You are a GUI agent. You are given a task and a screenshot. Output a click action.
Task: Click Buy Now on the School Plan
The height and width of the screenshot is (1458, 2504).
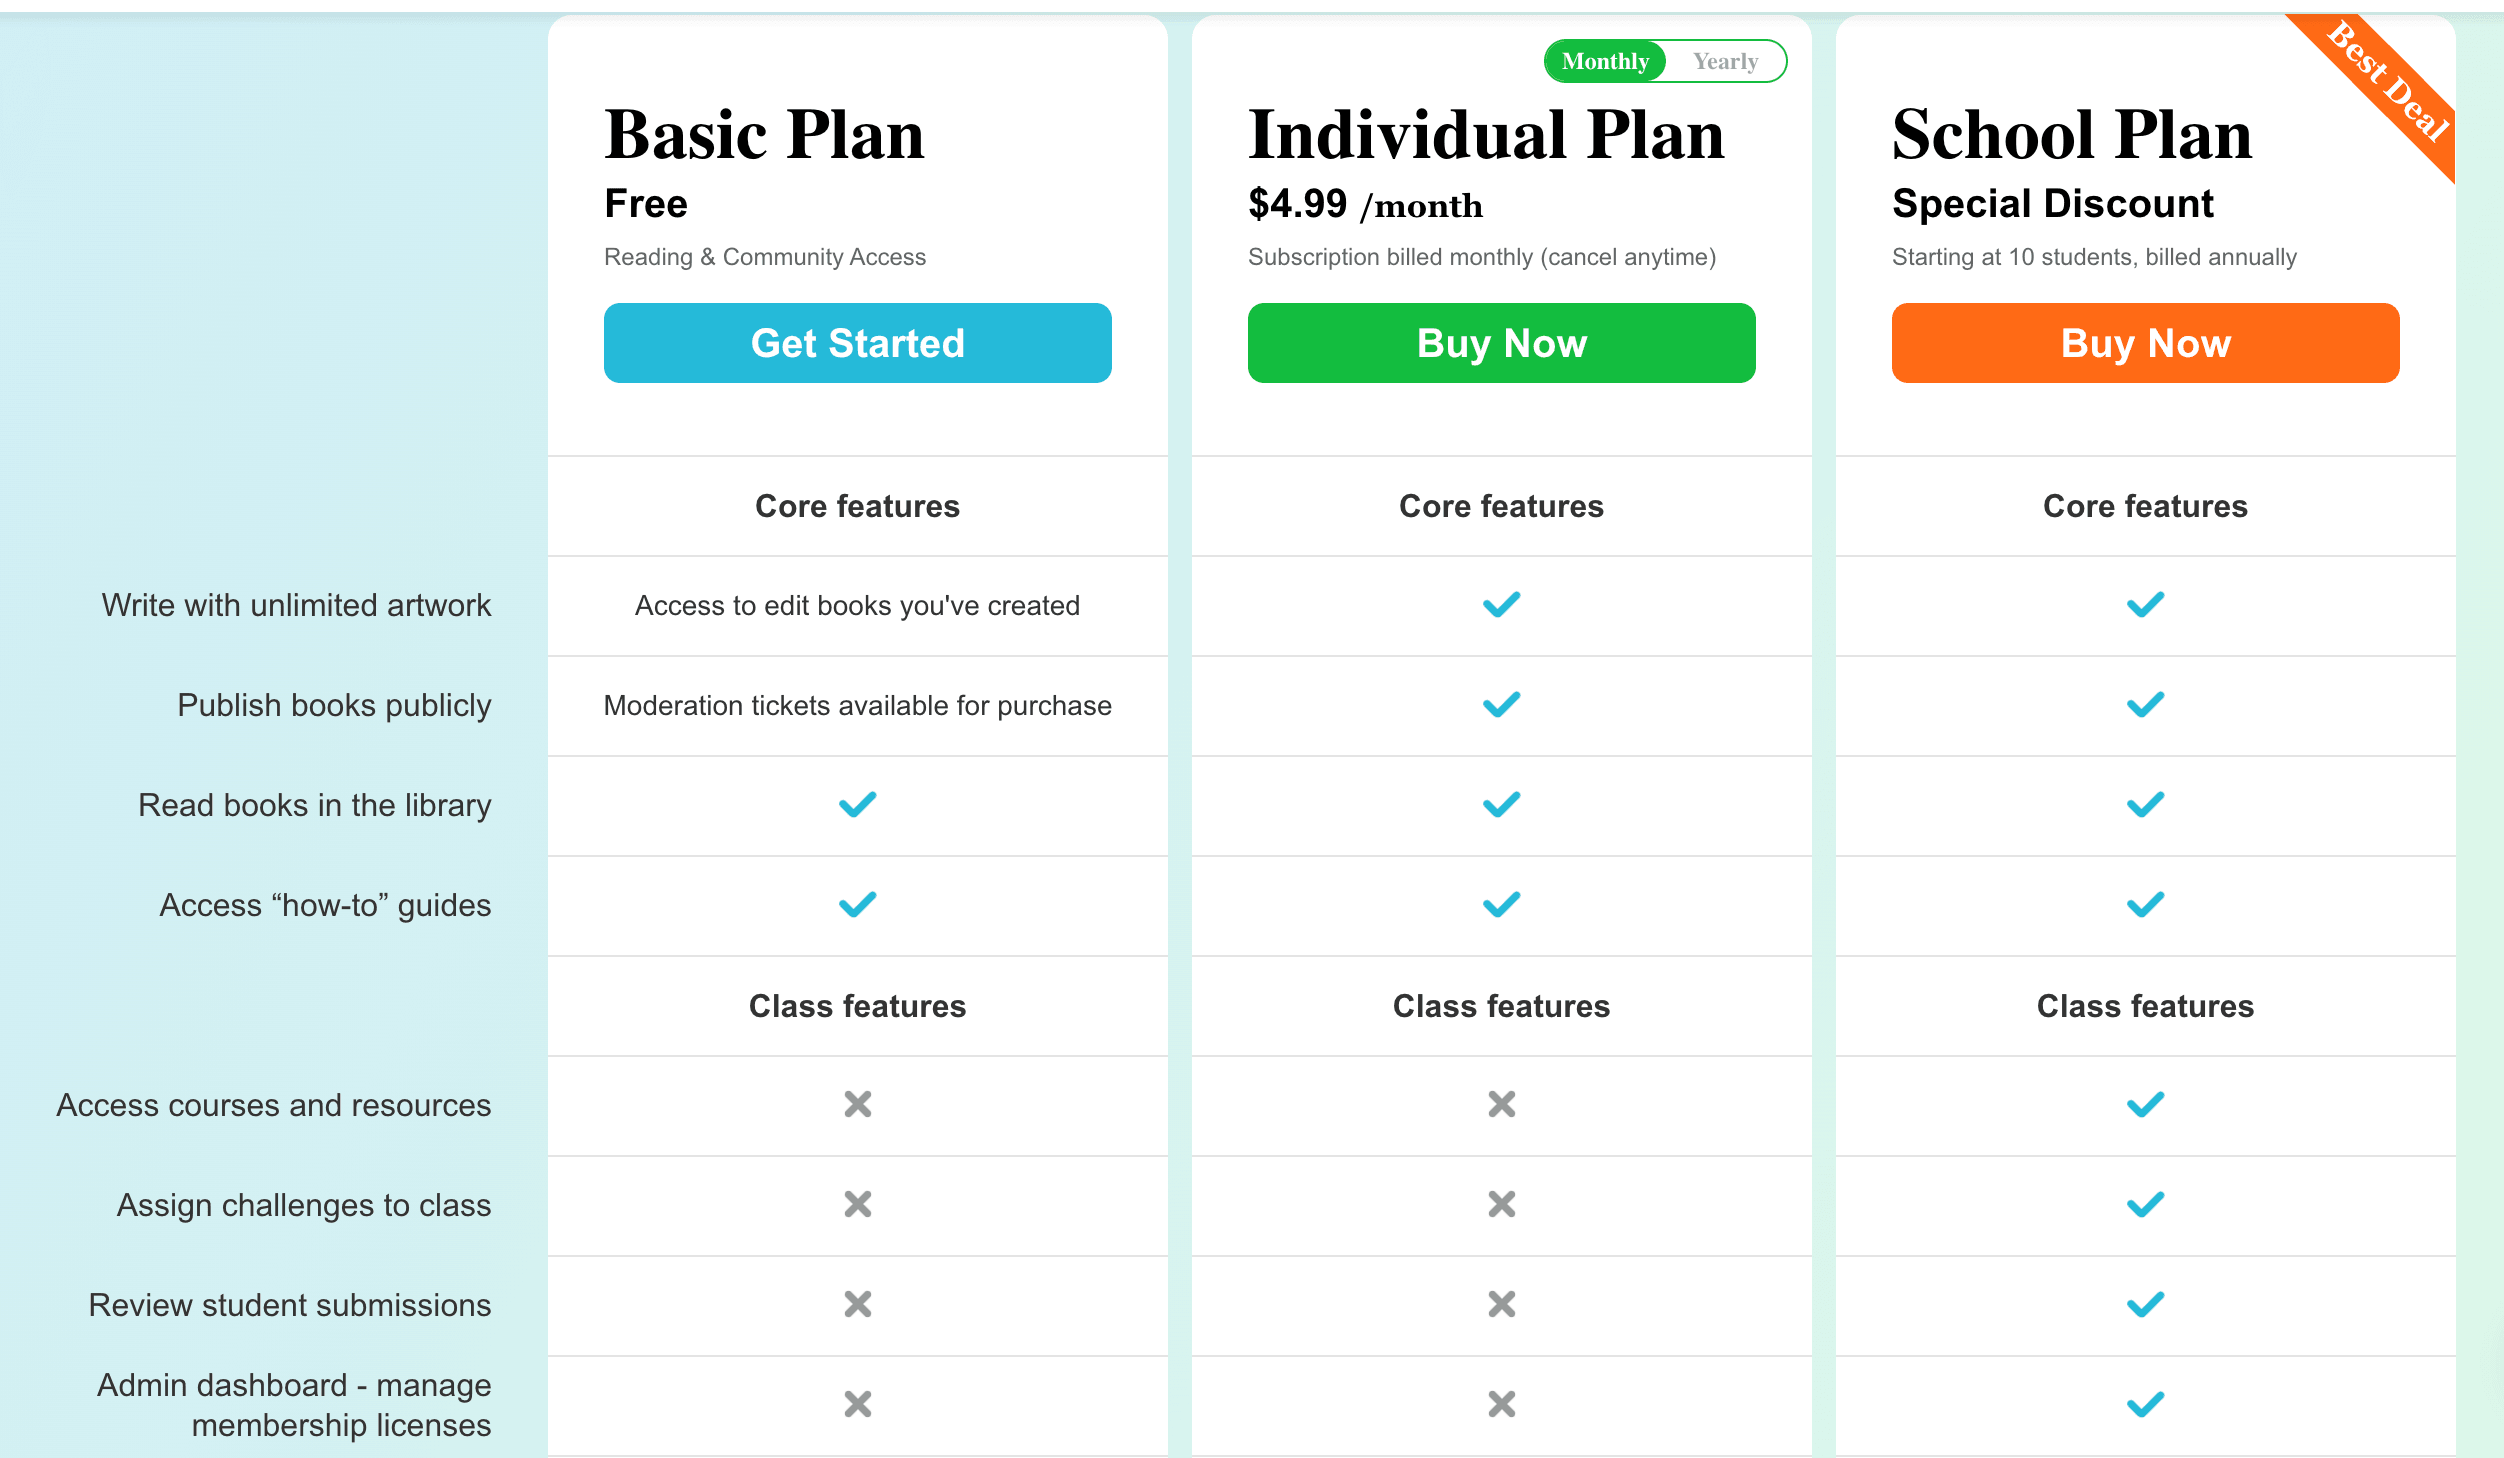click(x=2144, y=343)
